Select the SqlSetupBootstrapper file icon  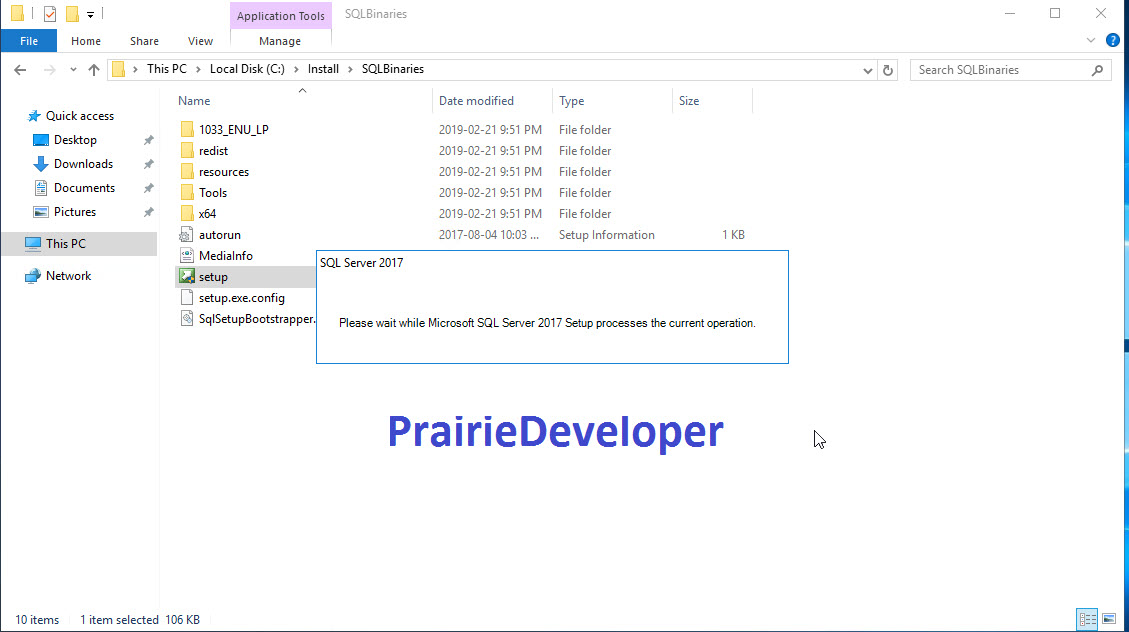click(186, 319)
